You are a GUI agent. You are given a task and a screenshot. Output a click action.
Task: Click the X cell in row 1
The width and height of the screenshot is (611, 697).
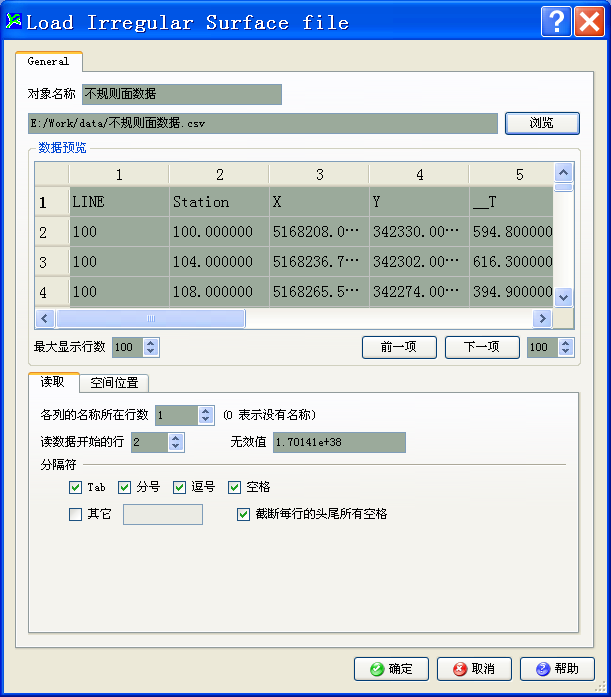click(x=319, y=202)
